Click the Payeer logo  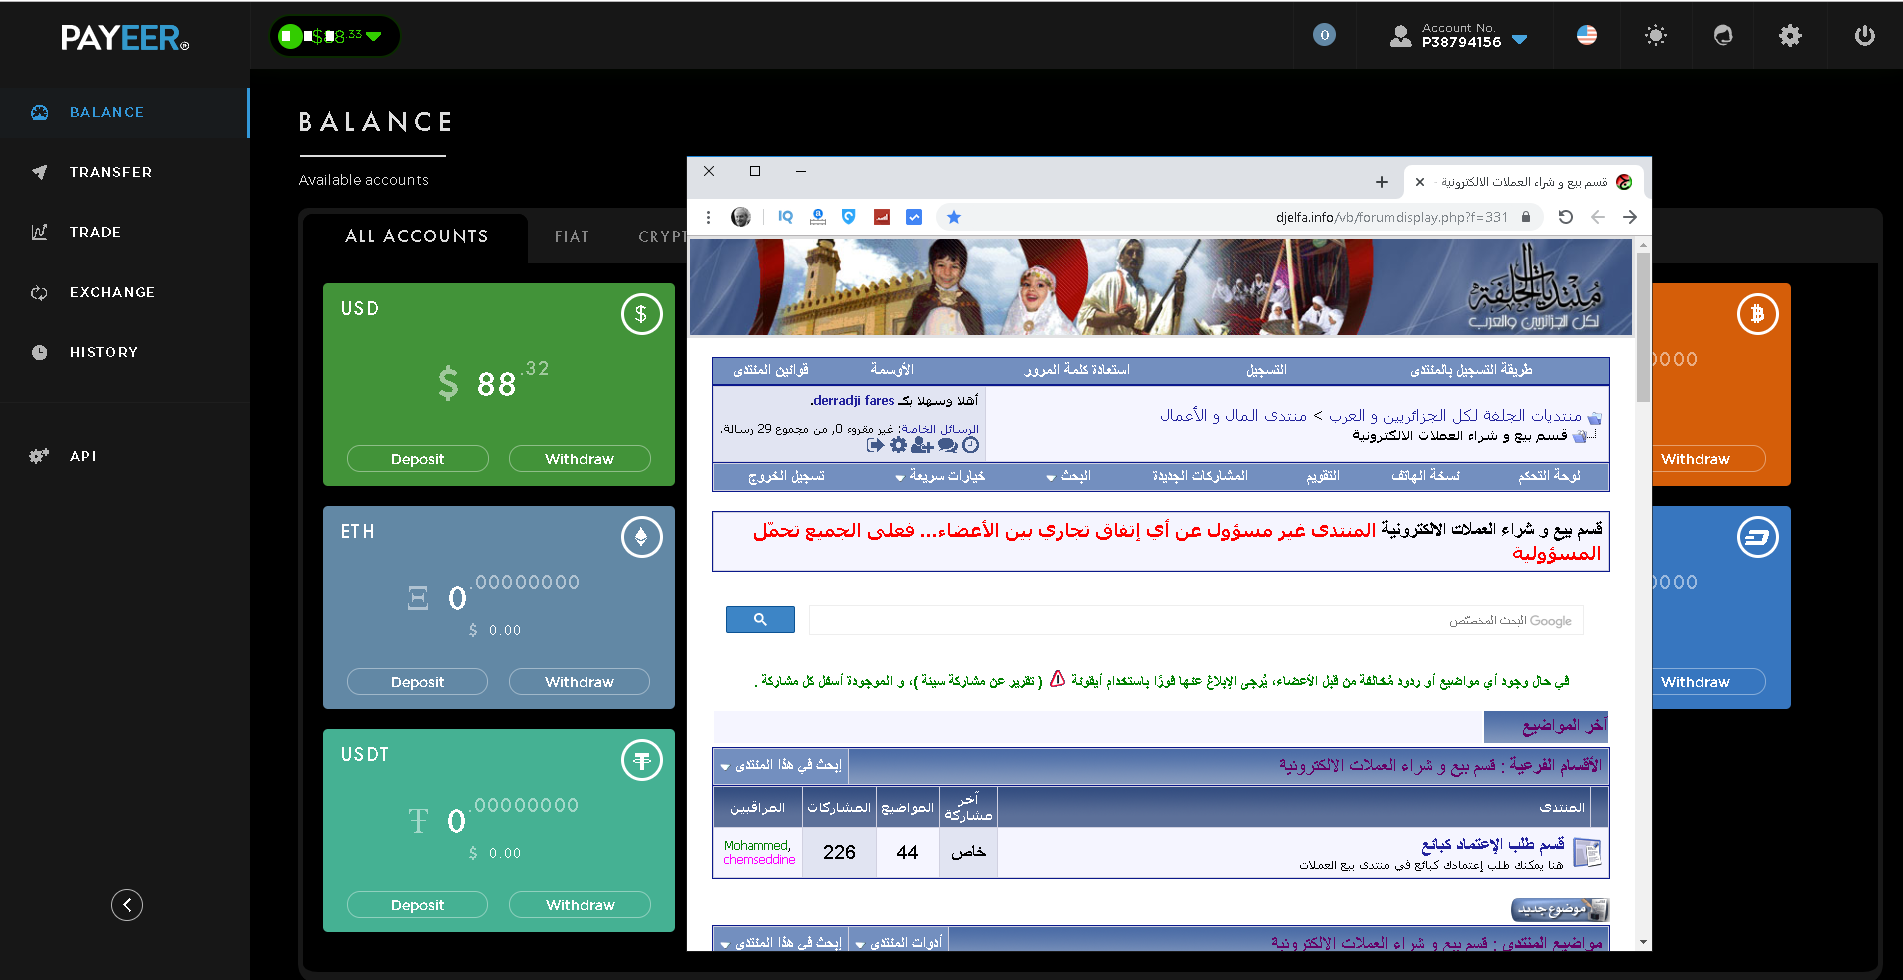[125, 38]
